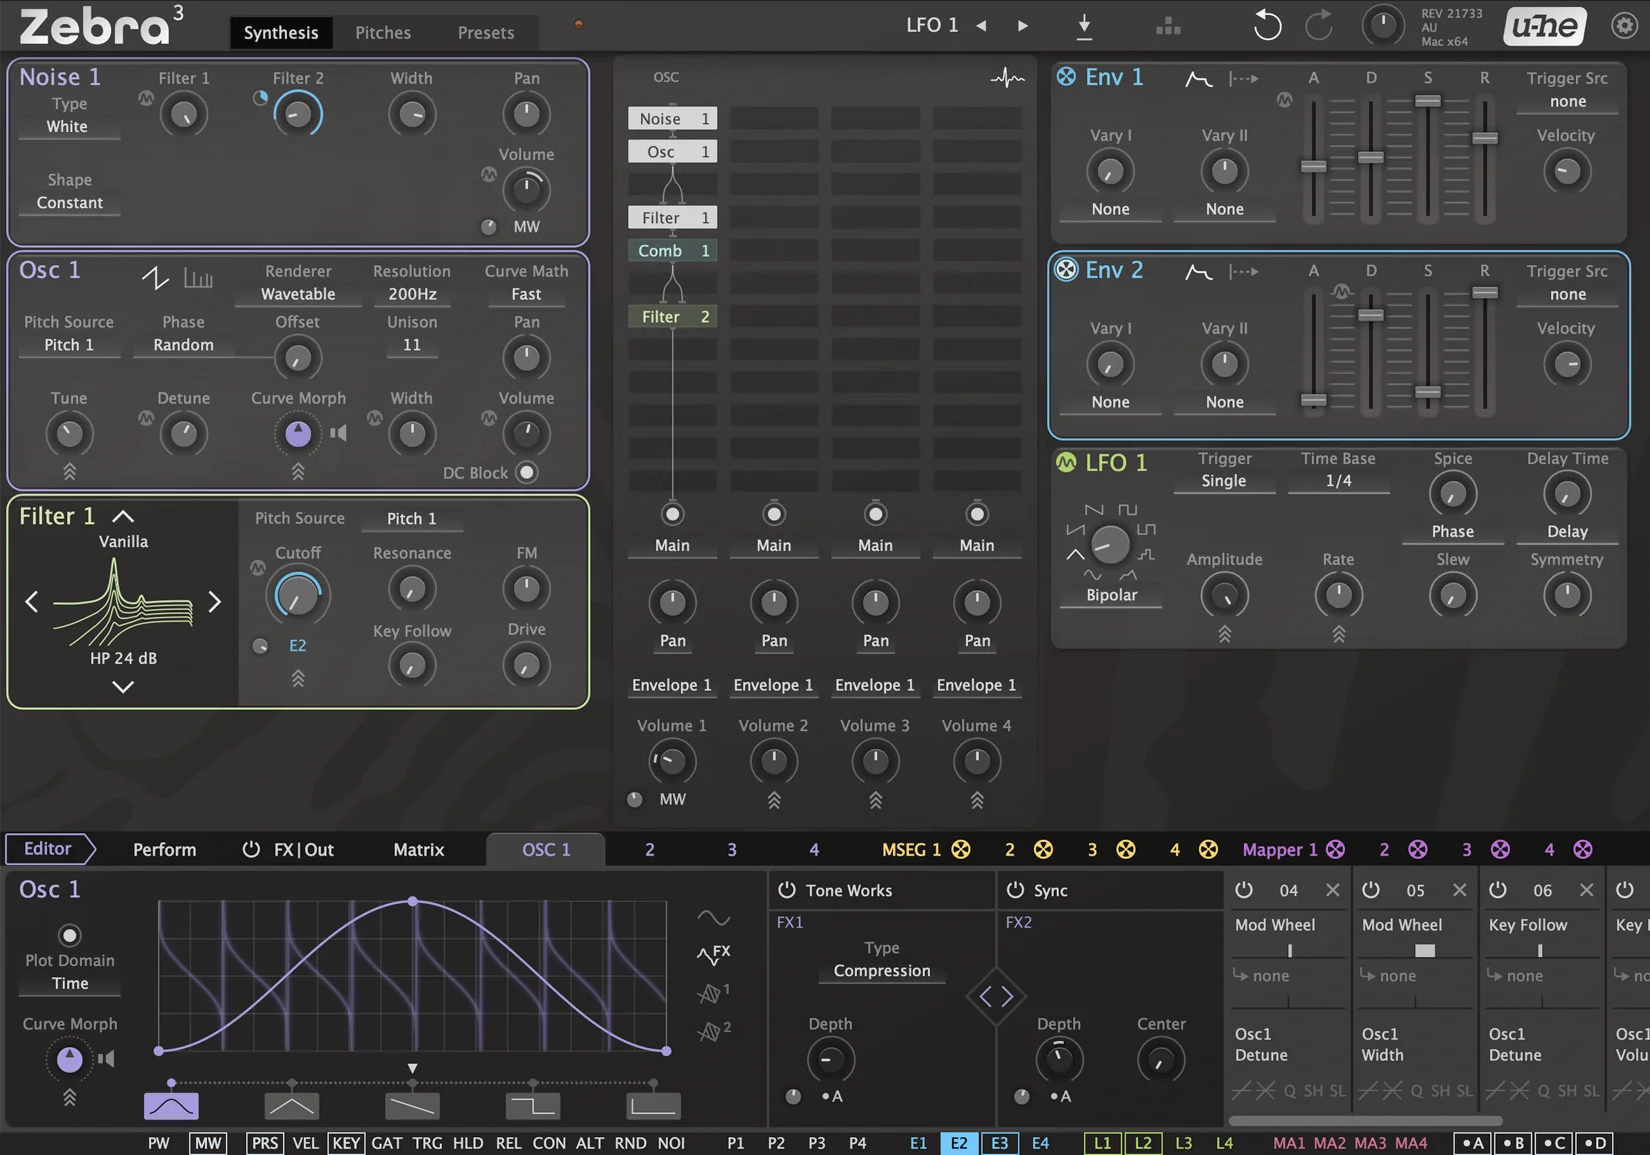Switch to the Pitches tab
The height and width of the screenshot is (1155, 1650).
(x=382, y=32)
